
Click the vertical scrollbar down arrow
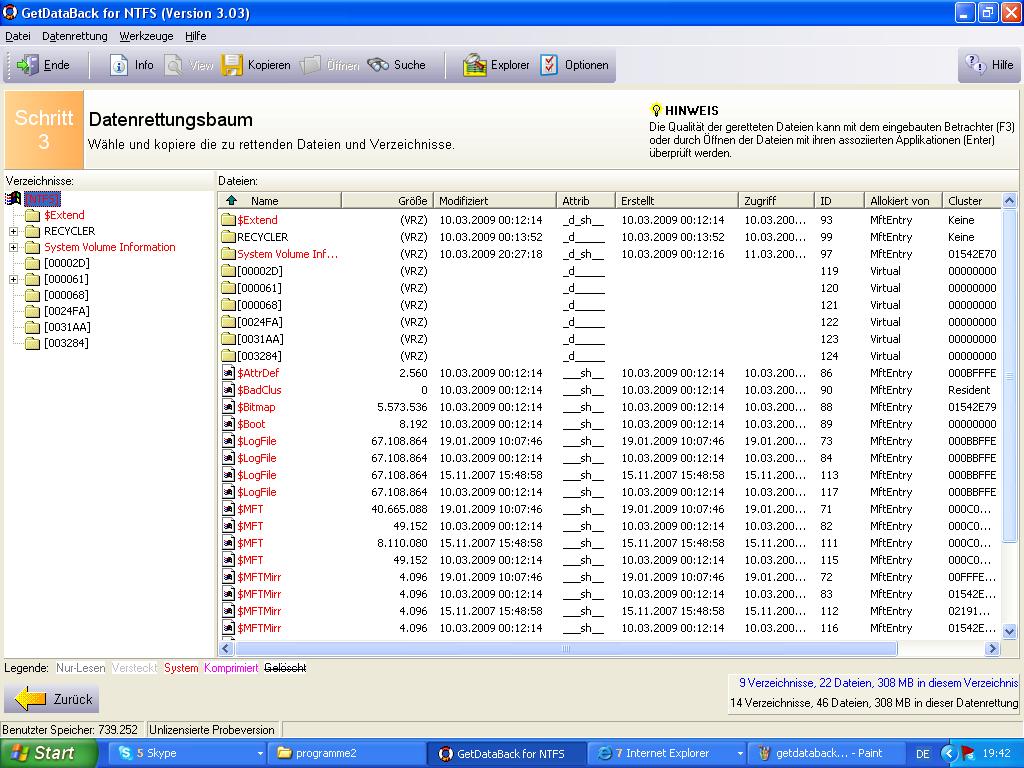[1010, 632]
